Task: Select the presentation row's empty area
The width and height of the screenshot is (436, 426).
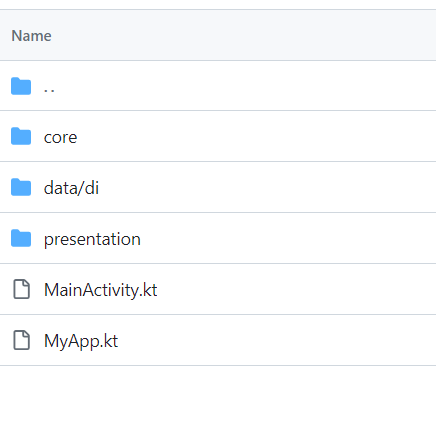Action: click(x=288, y=238)
